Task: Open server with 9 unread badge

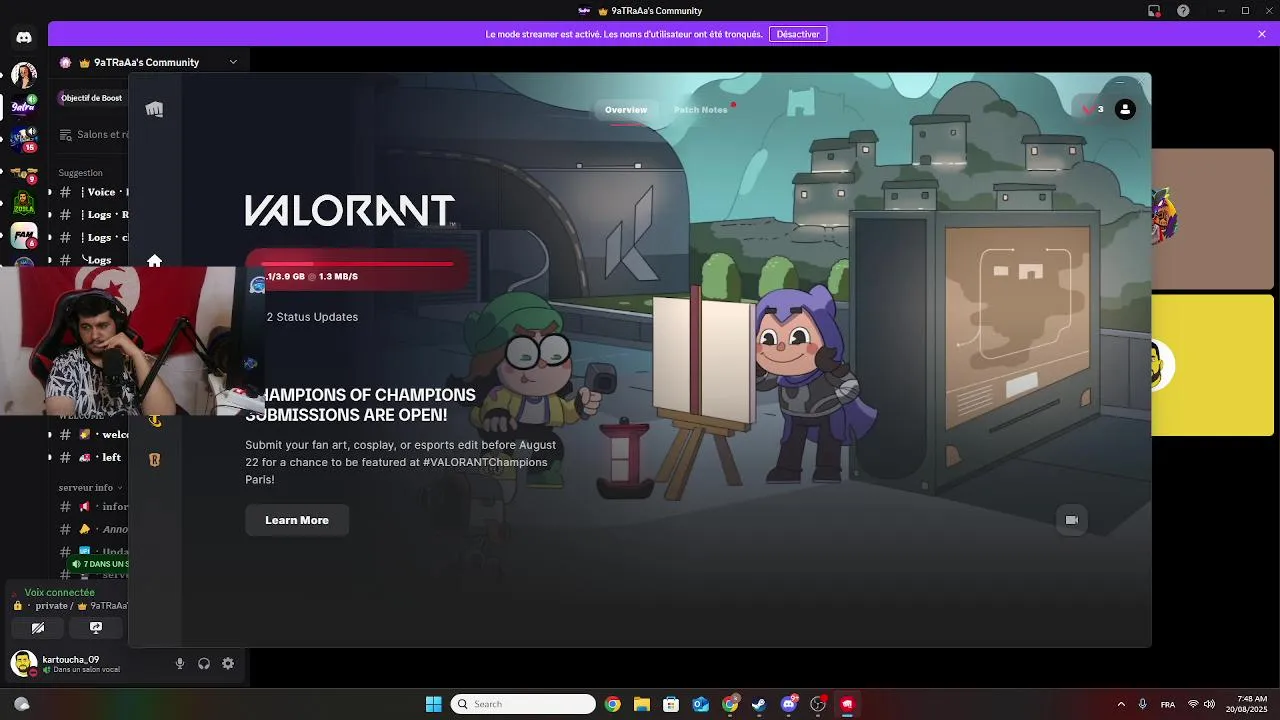Action: coord(24,172)
